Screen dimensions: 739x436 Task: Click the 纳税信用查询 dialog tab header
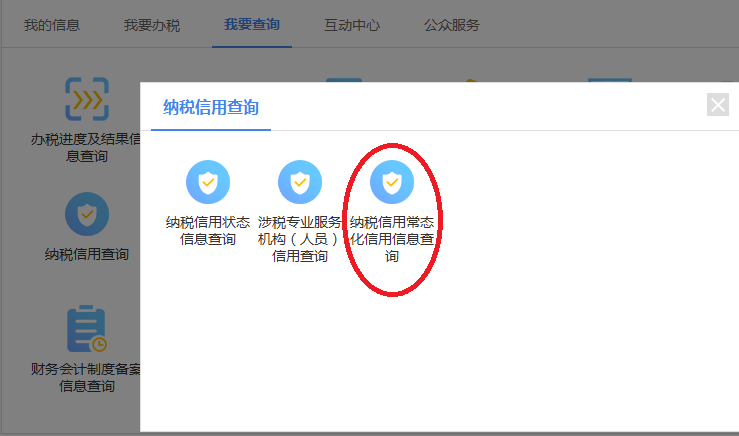point(211,107)
